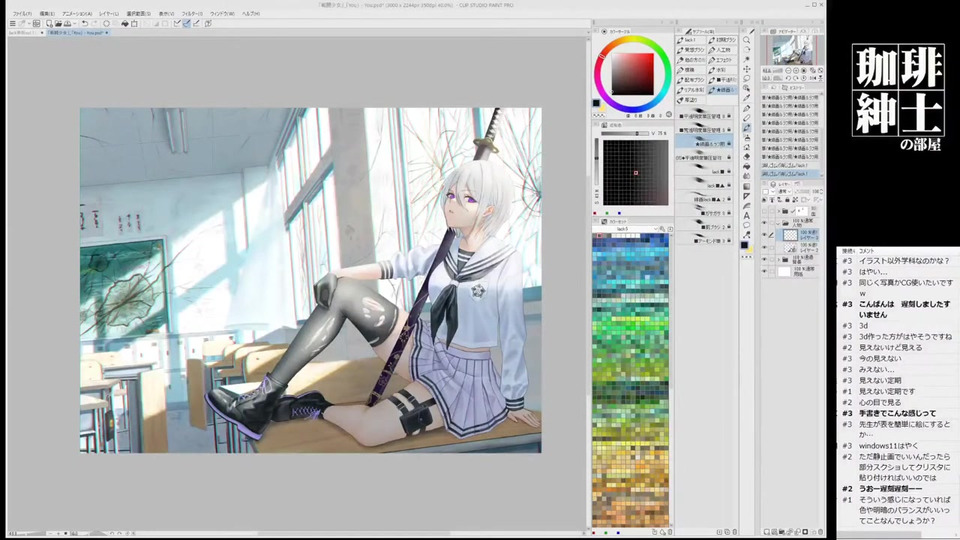
Task: Open the Filter menu
Action: pyautogui.click(x=191, y=13)
